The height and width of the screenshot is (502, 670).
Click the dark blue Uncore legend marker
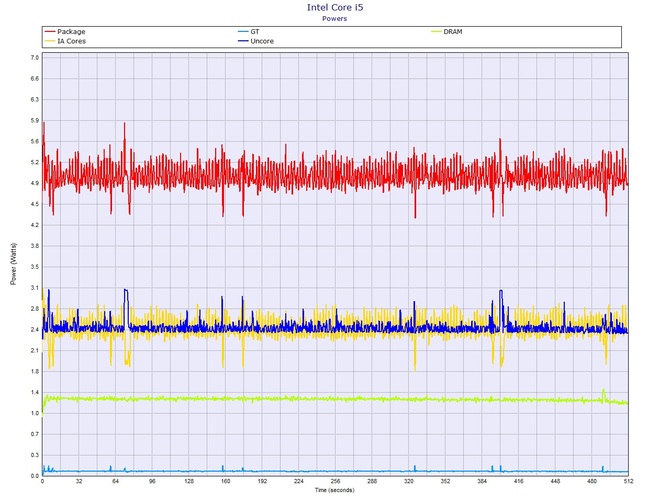(243, 41)
